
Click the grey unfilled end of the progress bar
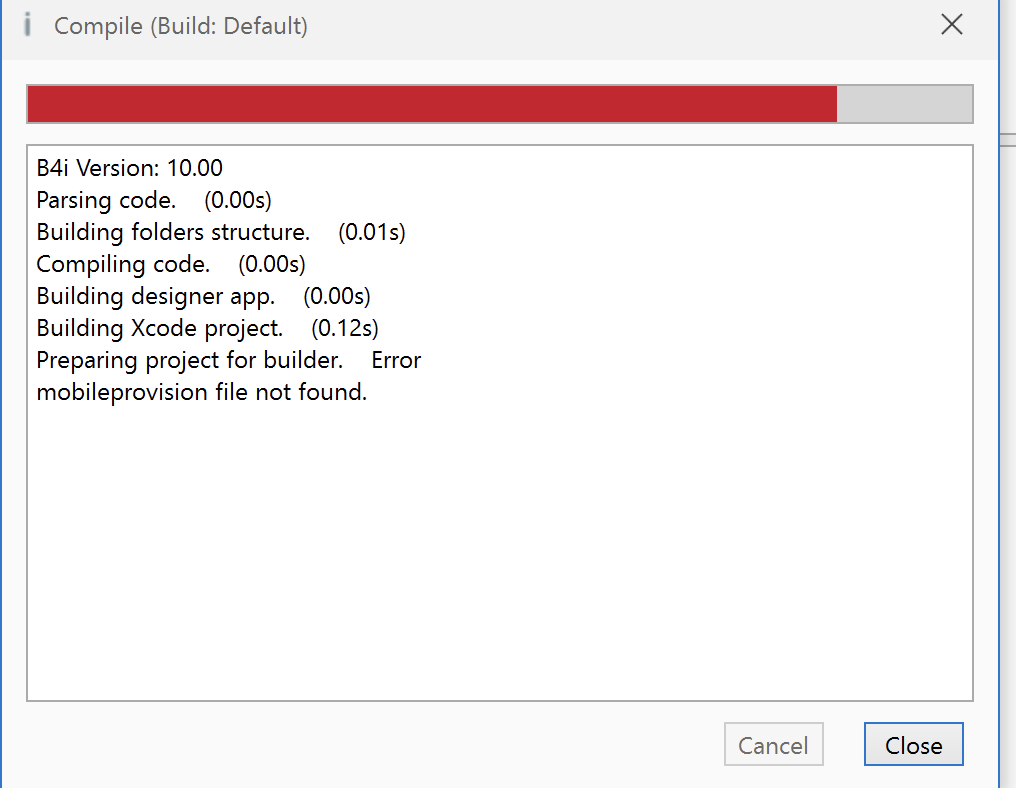coord(905,103)
